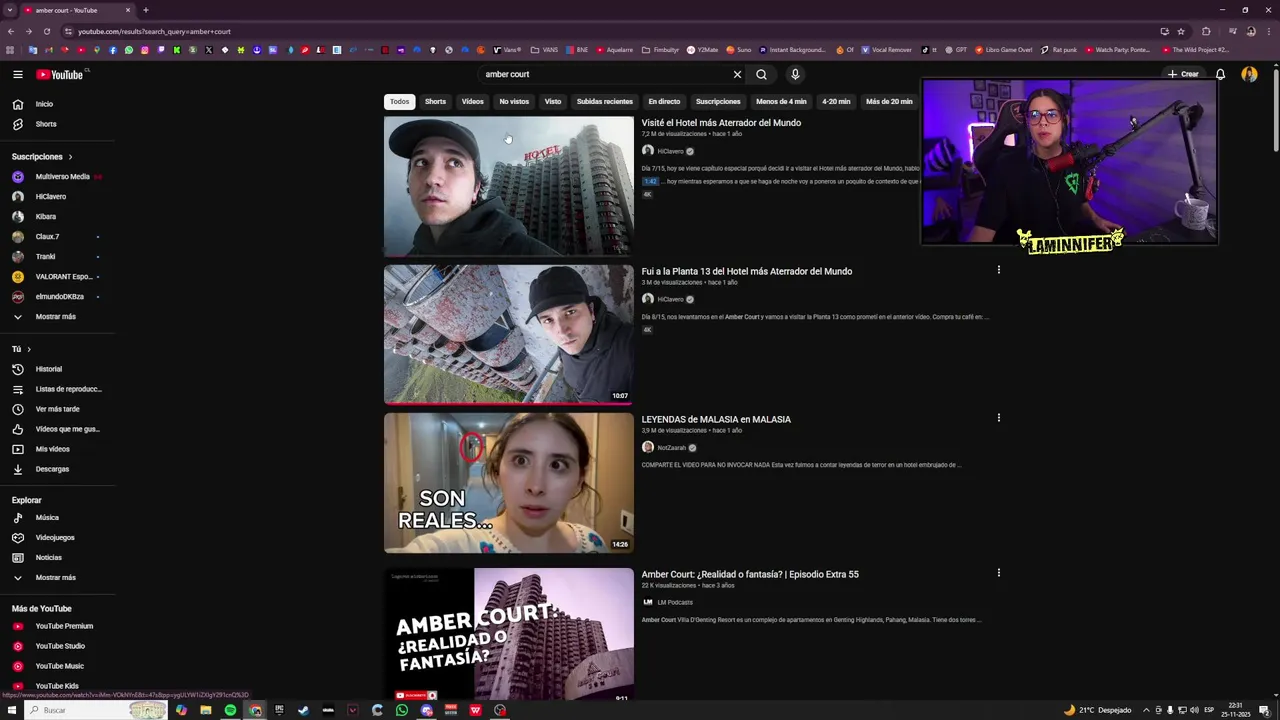Click the Windows Start button
This screenshot has height=720, width=1280.
point(12,710)
